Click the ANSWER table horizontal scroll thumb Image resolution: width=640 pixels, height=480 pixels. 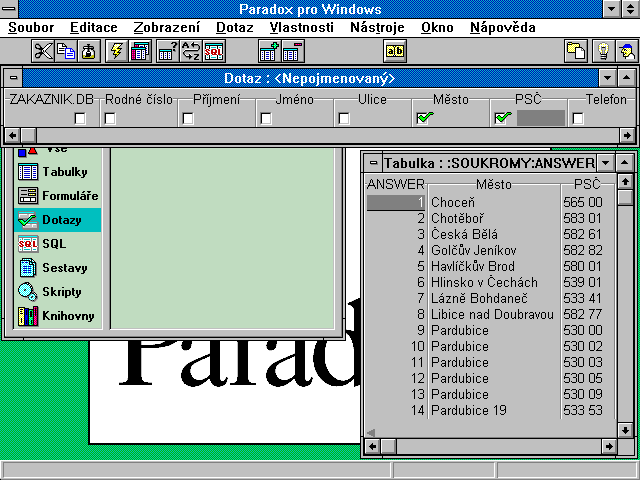[x=388, y=446]
